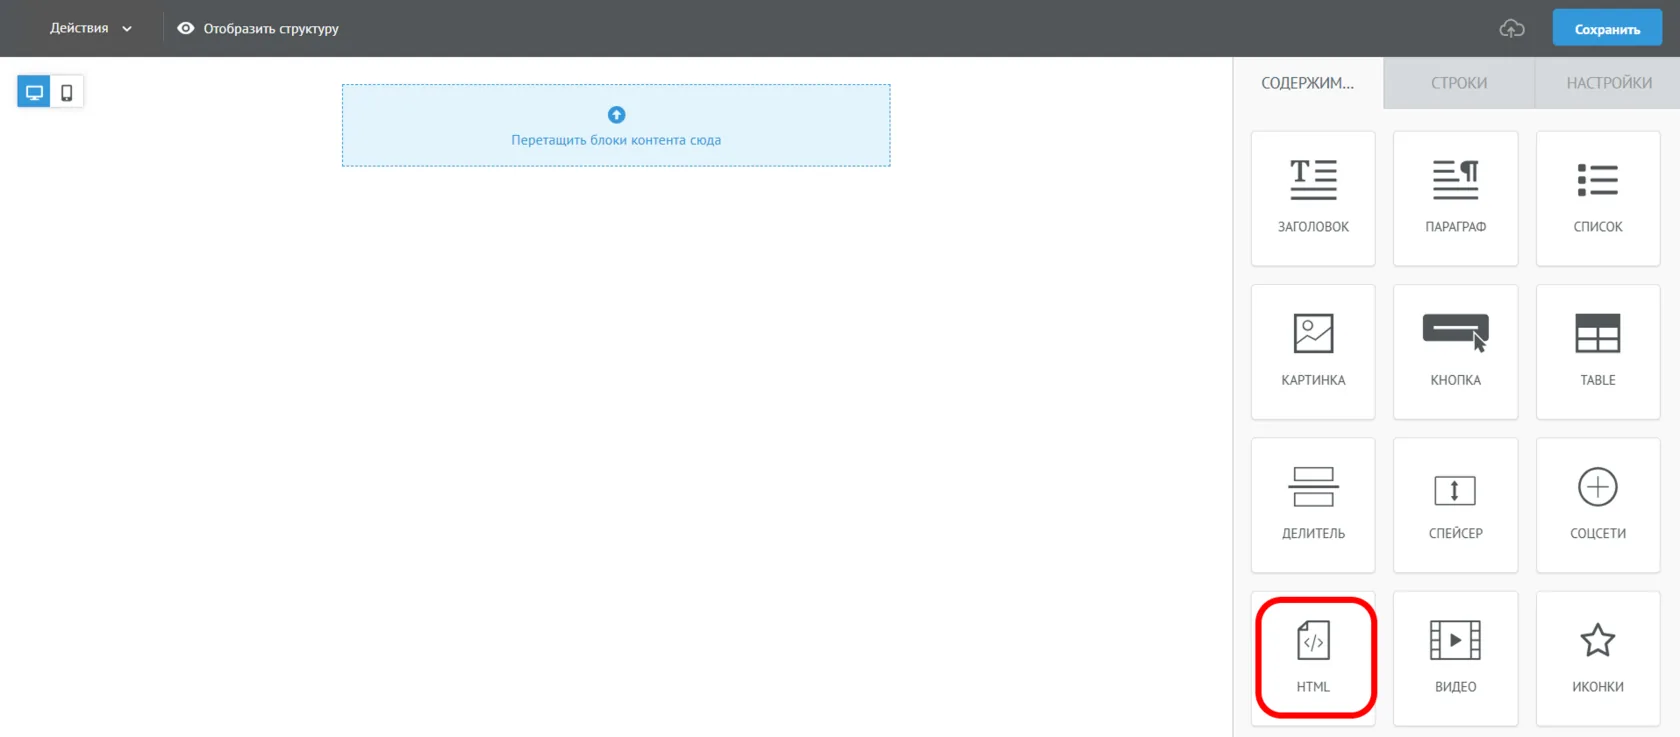Pick the Спейсер spacer block
The width and height of the screenshot is (1680, 737).
pos(1455,505)
